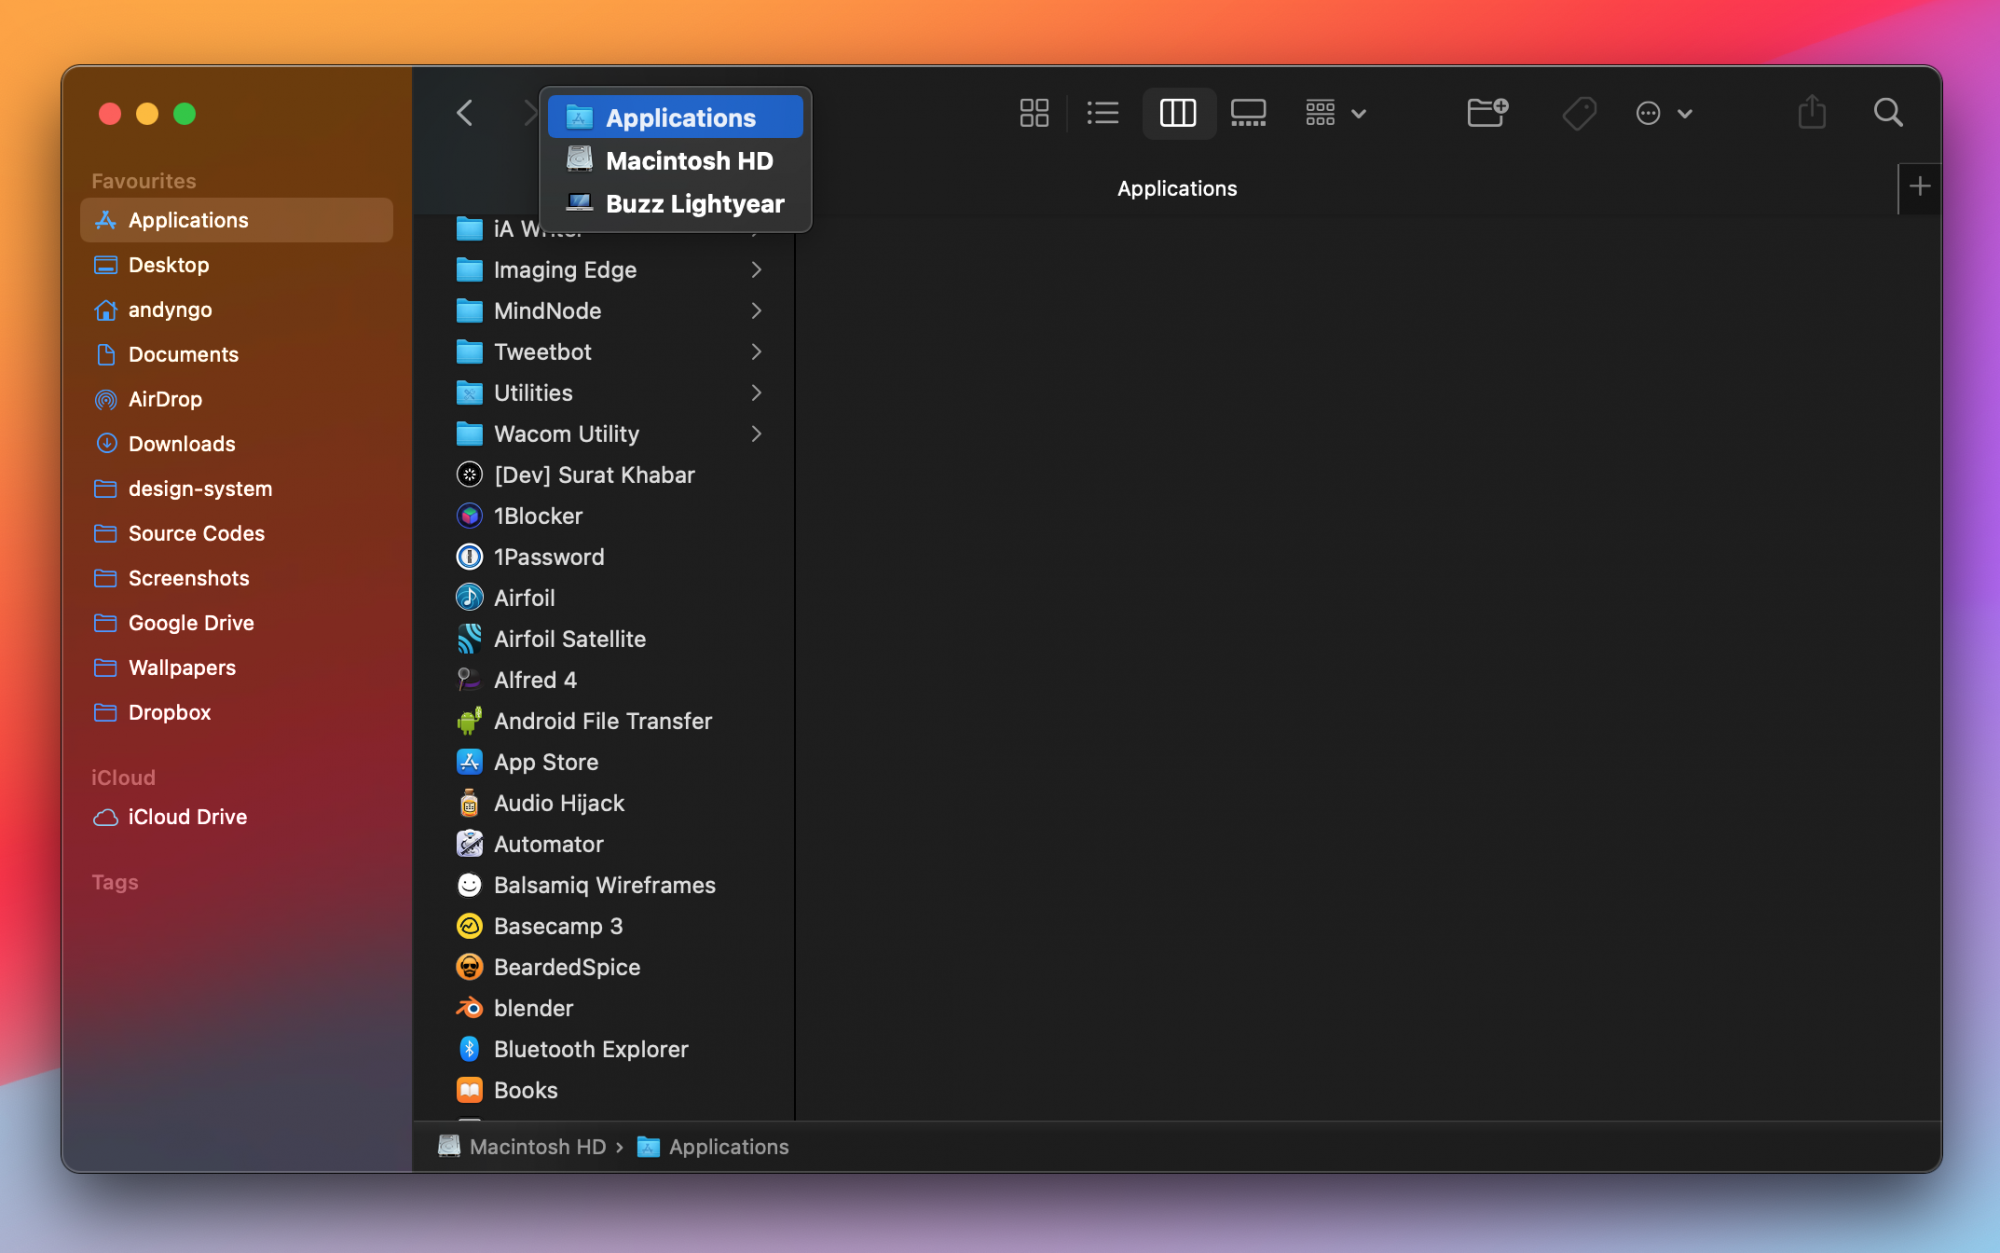Switch to icon grid view

[x=1034, y=113]
